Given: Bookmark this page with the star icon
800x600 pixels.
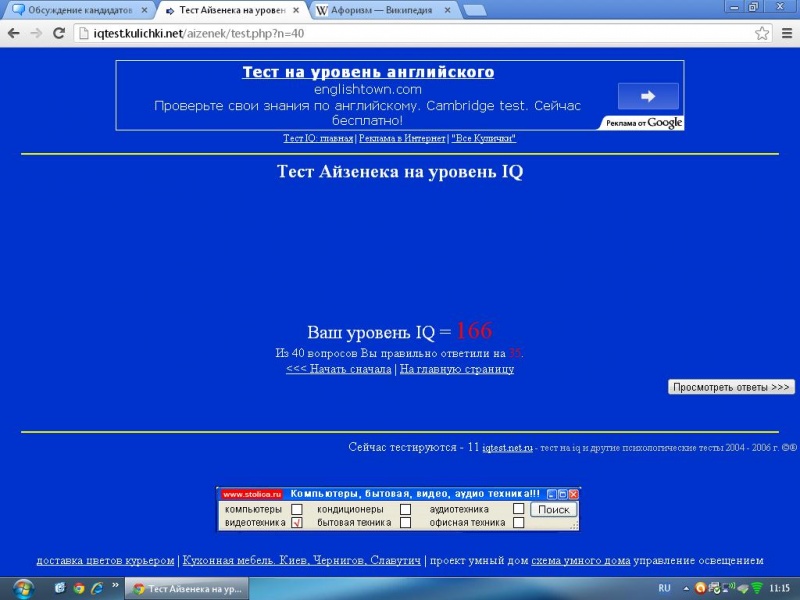Looking at the screenshot, I should tap(762, 33).
